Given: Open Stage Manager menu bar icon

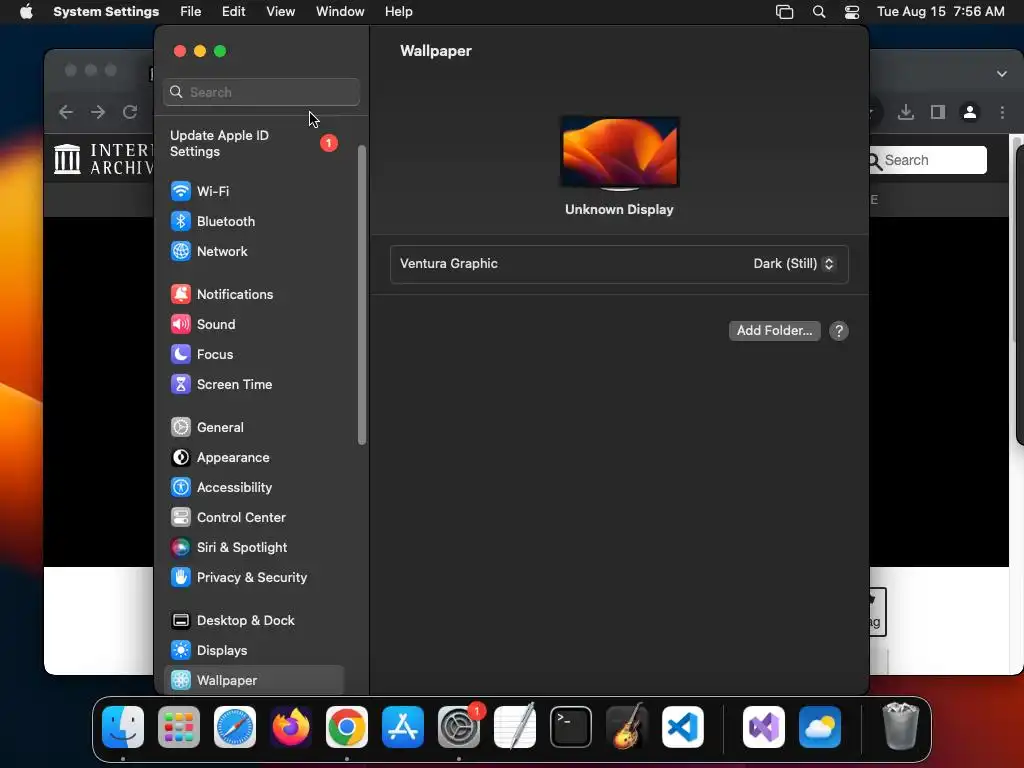Looking at the screenshot, I should [x=784, y=12].
